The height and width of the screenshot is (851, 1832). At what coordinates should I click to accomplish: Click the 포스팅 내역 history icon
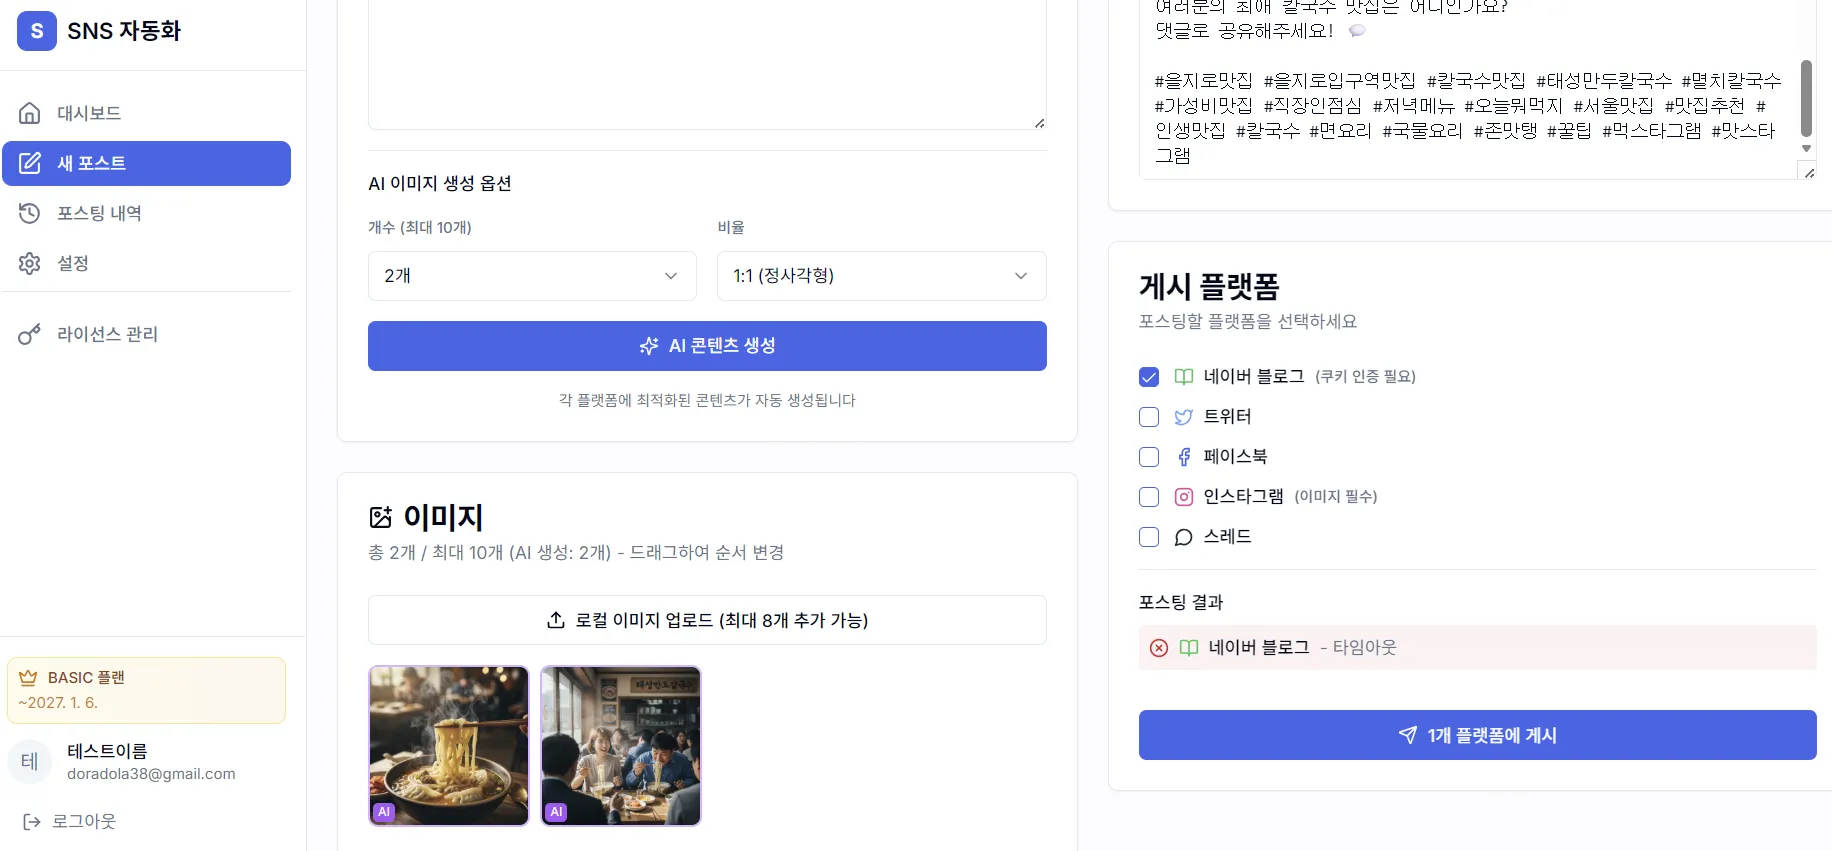pyautogui.click(x=30, y=213)
